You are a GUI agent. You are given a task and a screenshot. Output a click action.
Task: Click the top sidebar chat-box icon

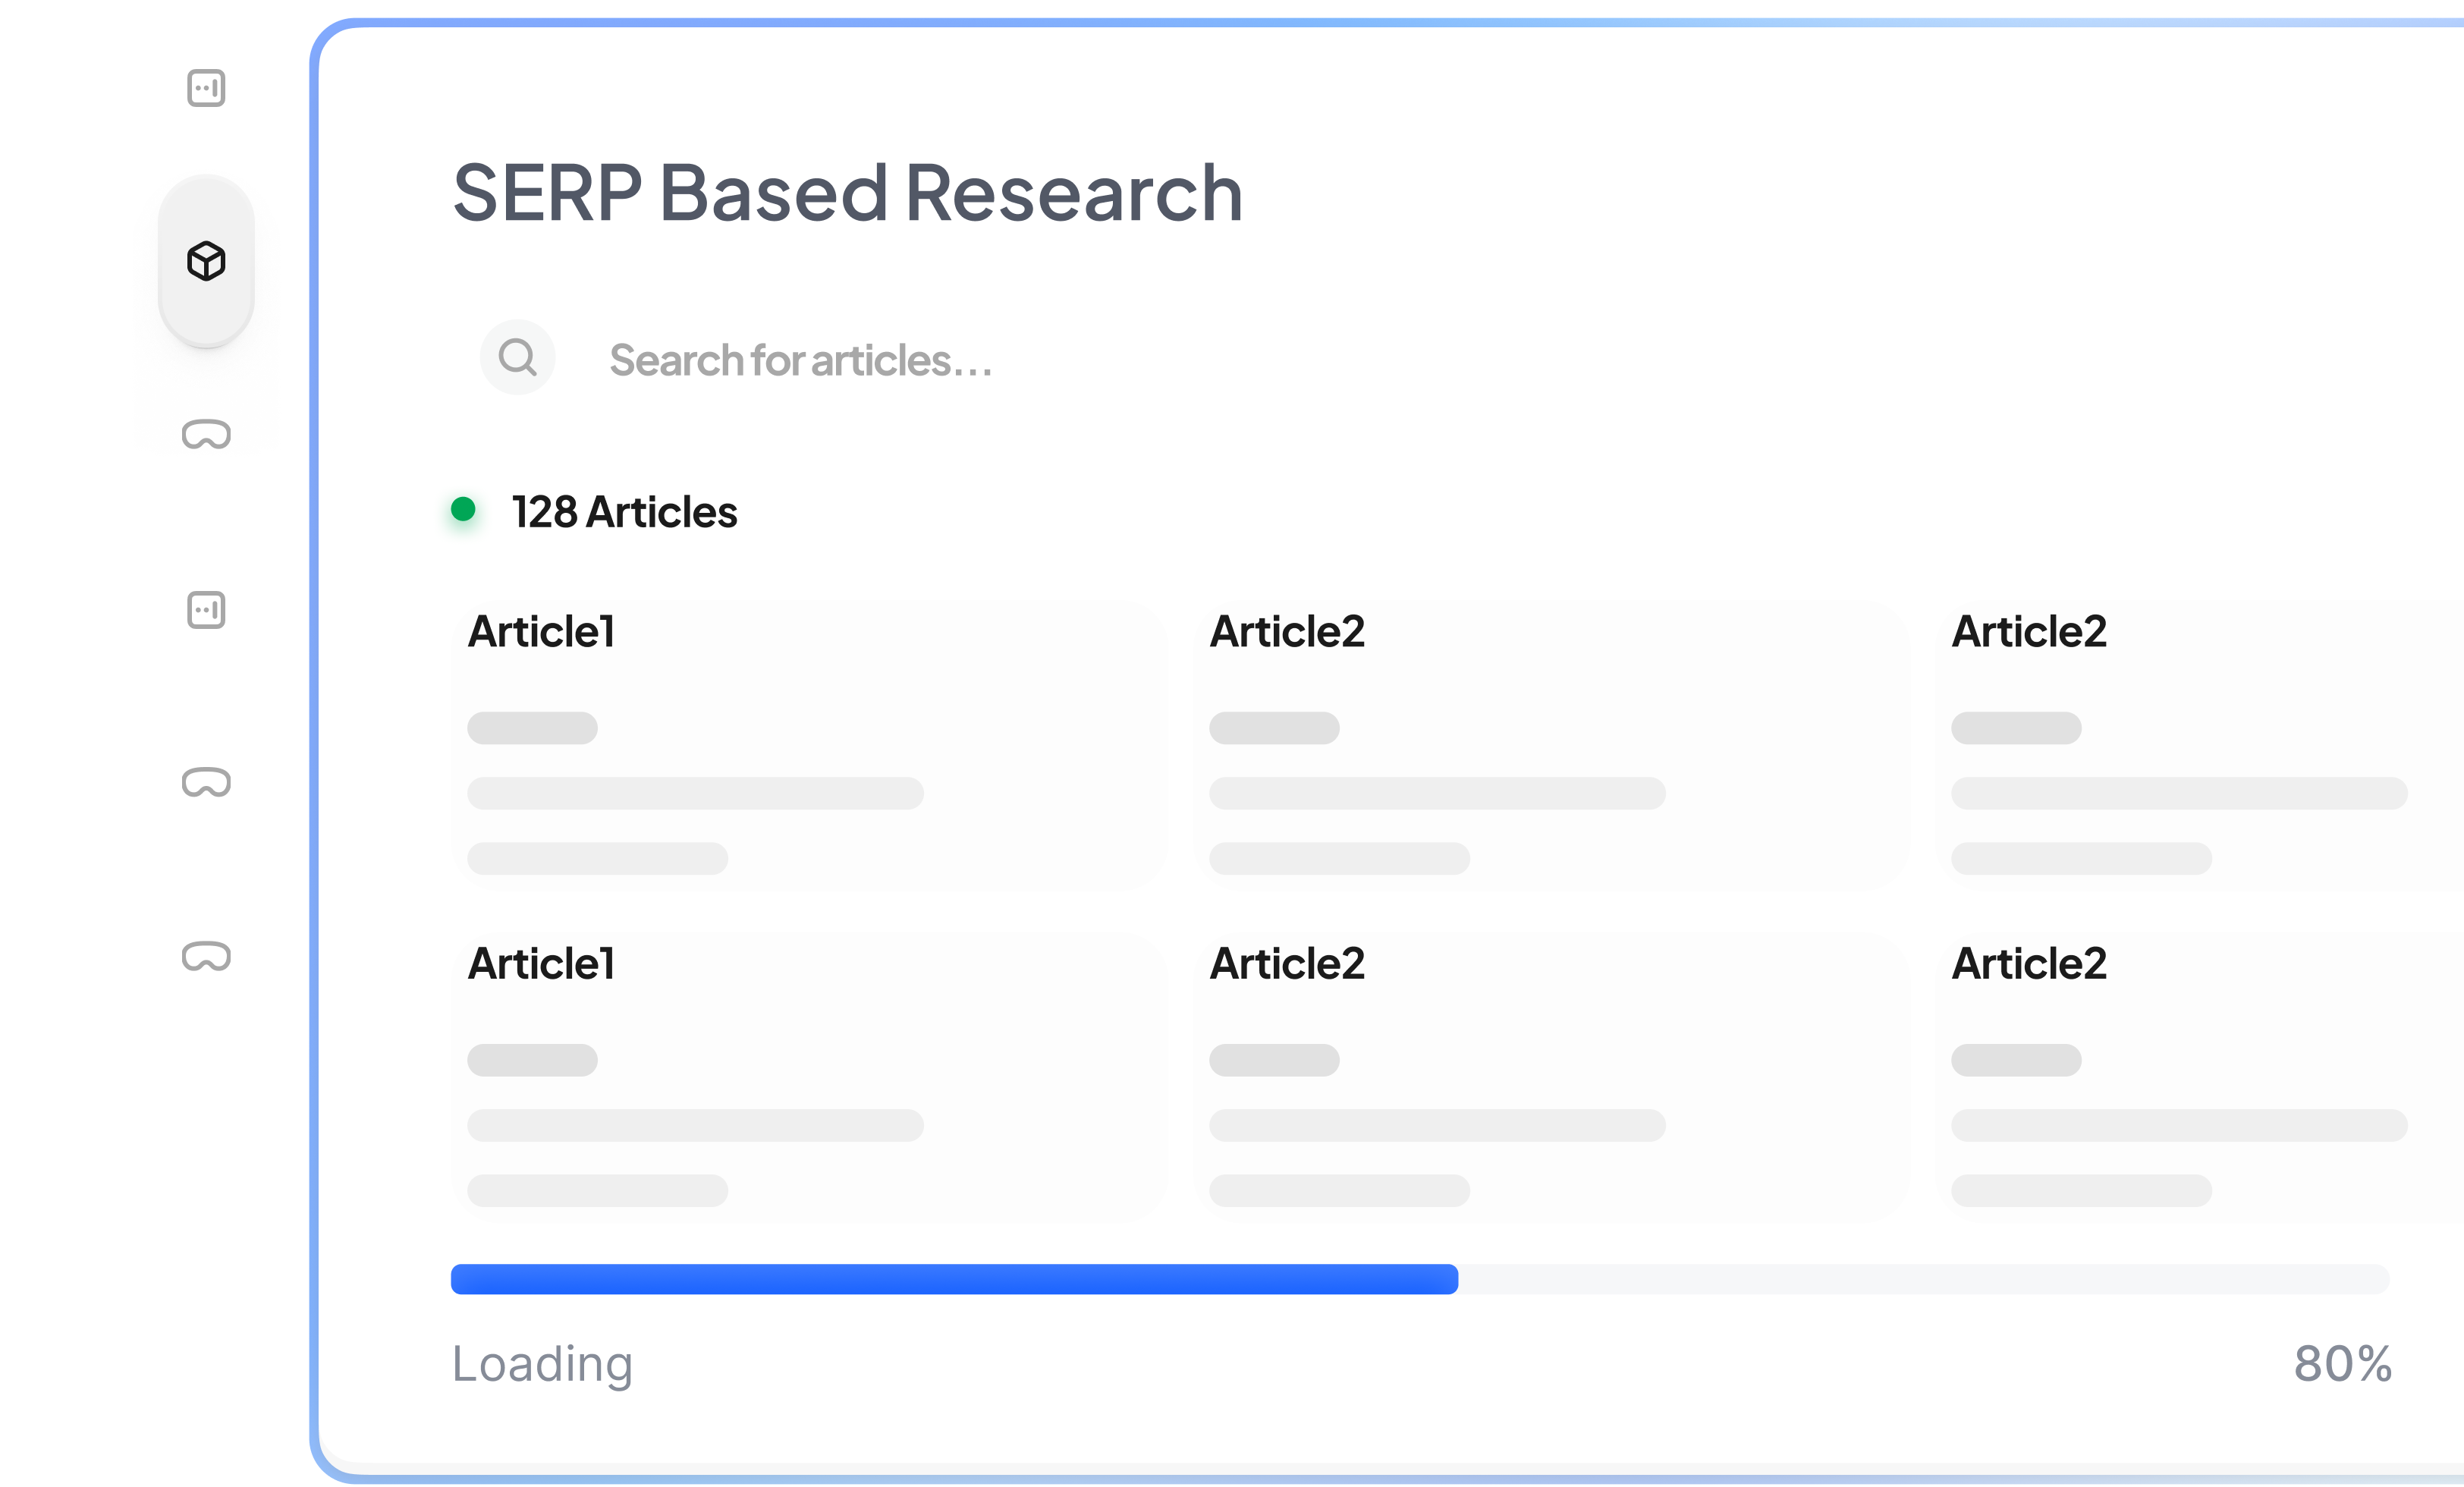click(x=206, y=88)
